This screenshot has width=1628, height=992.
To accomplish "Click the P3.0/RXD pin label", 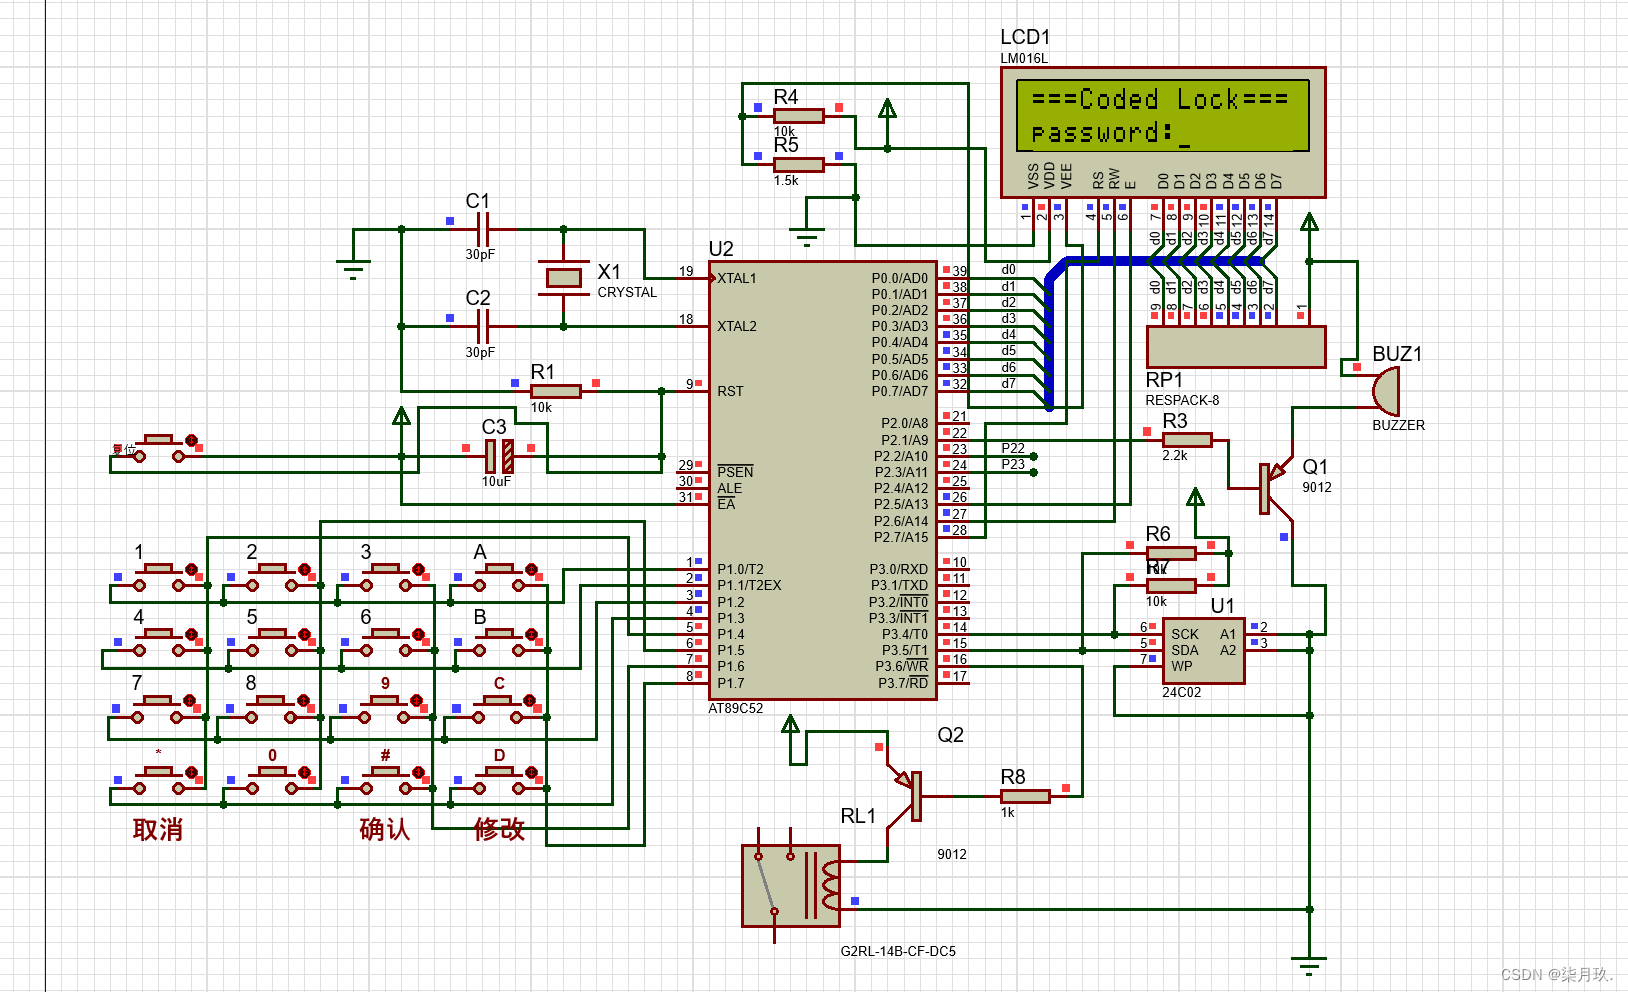I will click(x=898, y=569).
